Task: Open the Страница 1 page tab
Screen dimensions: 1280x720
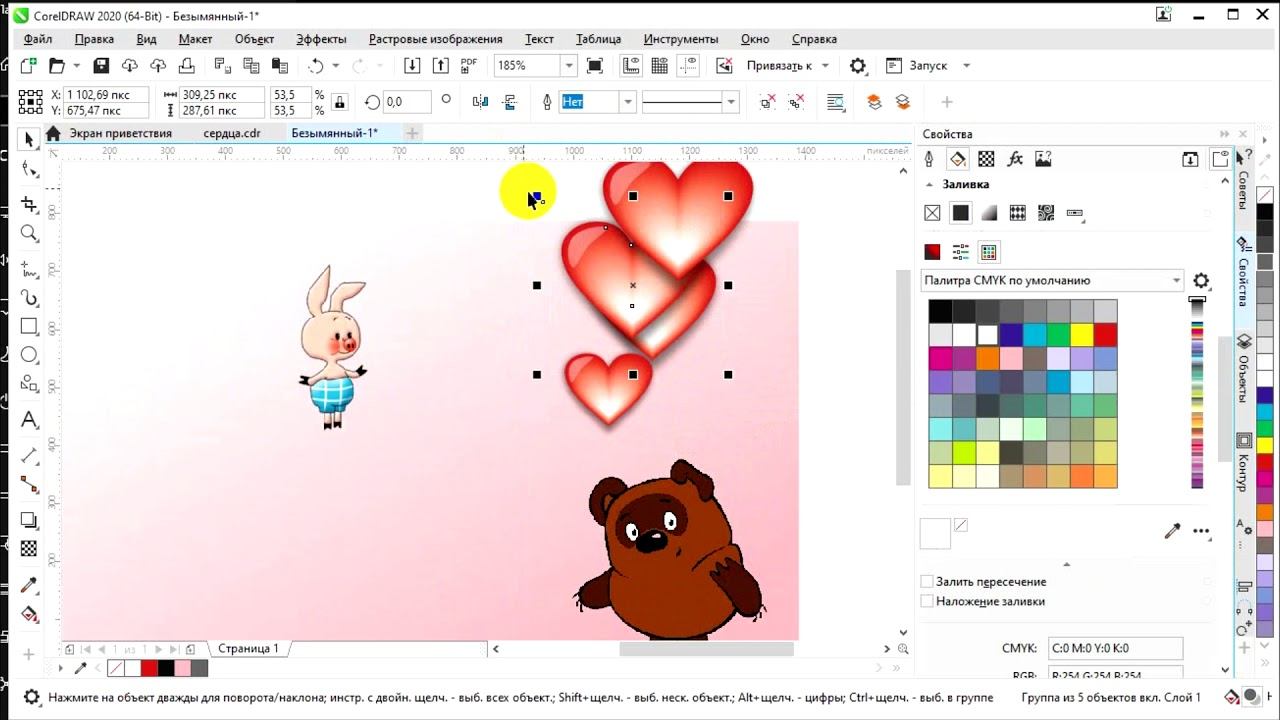Action: click(248, 649)
